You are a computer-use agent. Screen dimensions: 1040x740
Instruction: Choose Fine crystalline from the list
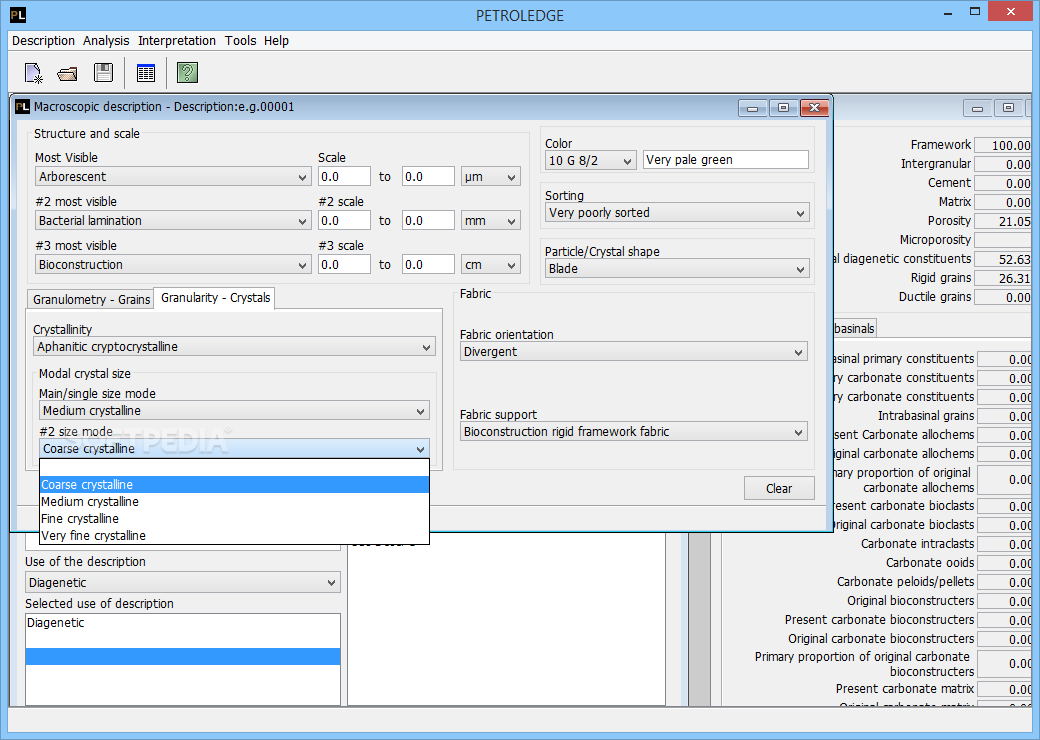tap(234, 519)
